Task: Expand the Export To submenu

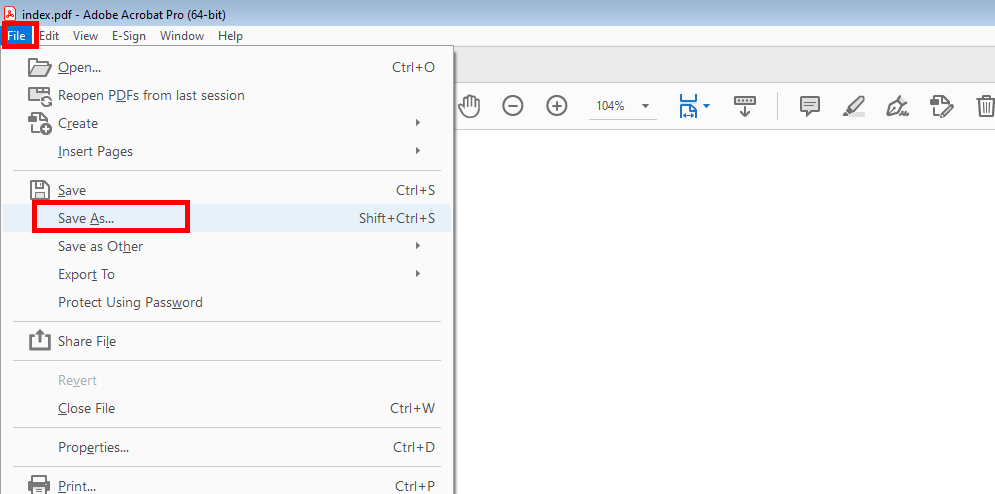Action: point(227,274)
